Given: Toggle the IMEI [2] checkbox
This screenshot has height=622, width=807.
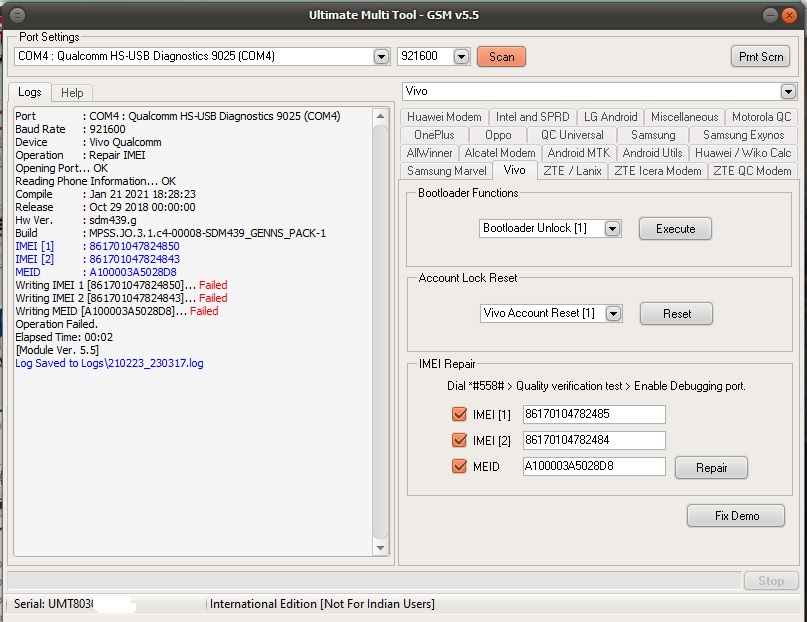Looking at the screenshot, I should point(459,440).
